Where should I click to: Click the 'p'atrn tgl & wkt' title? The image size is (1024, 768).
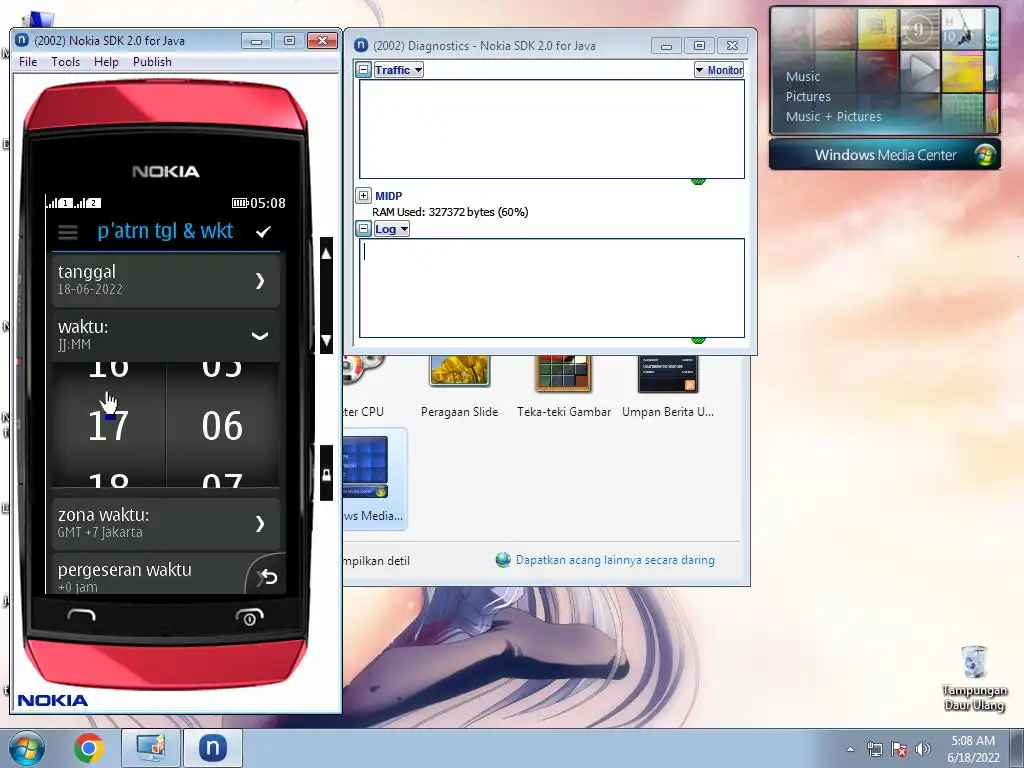[165, 231]
